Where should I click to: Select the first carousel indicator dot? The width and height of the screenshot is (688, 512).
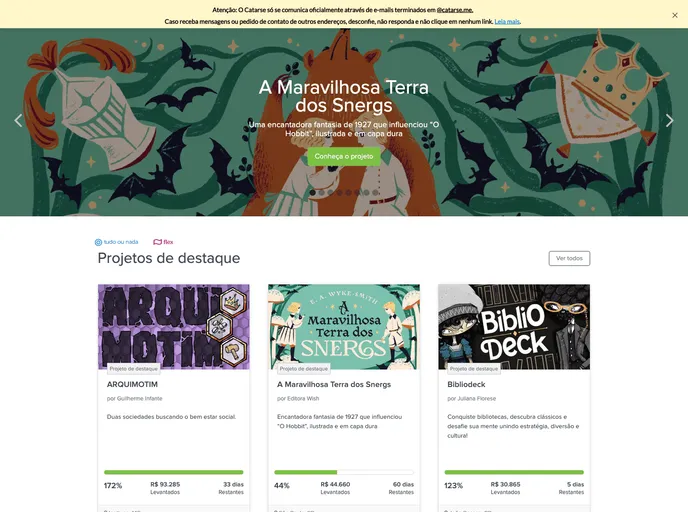click(x=312, y=192)
